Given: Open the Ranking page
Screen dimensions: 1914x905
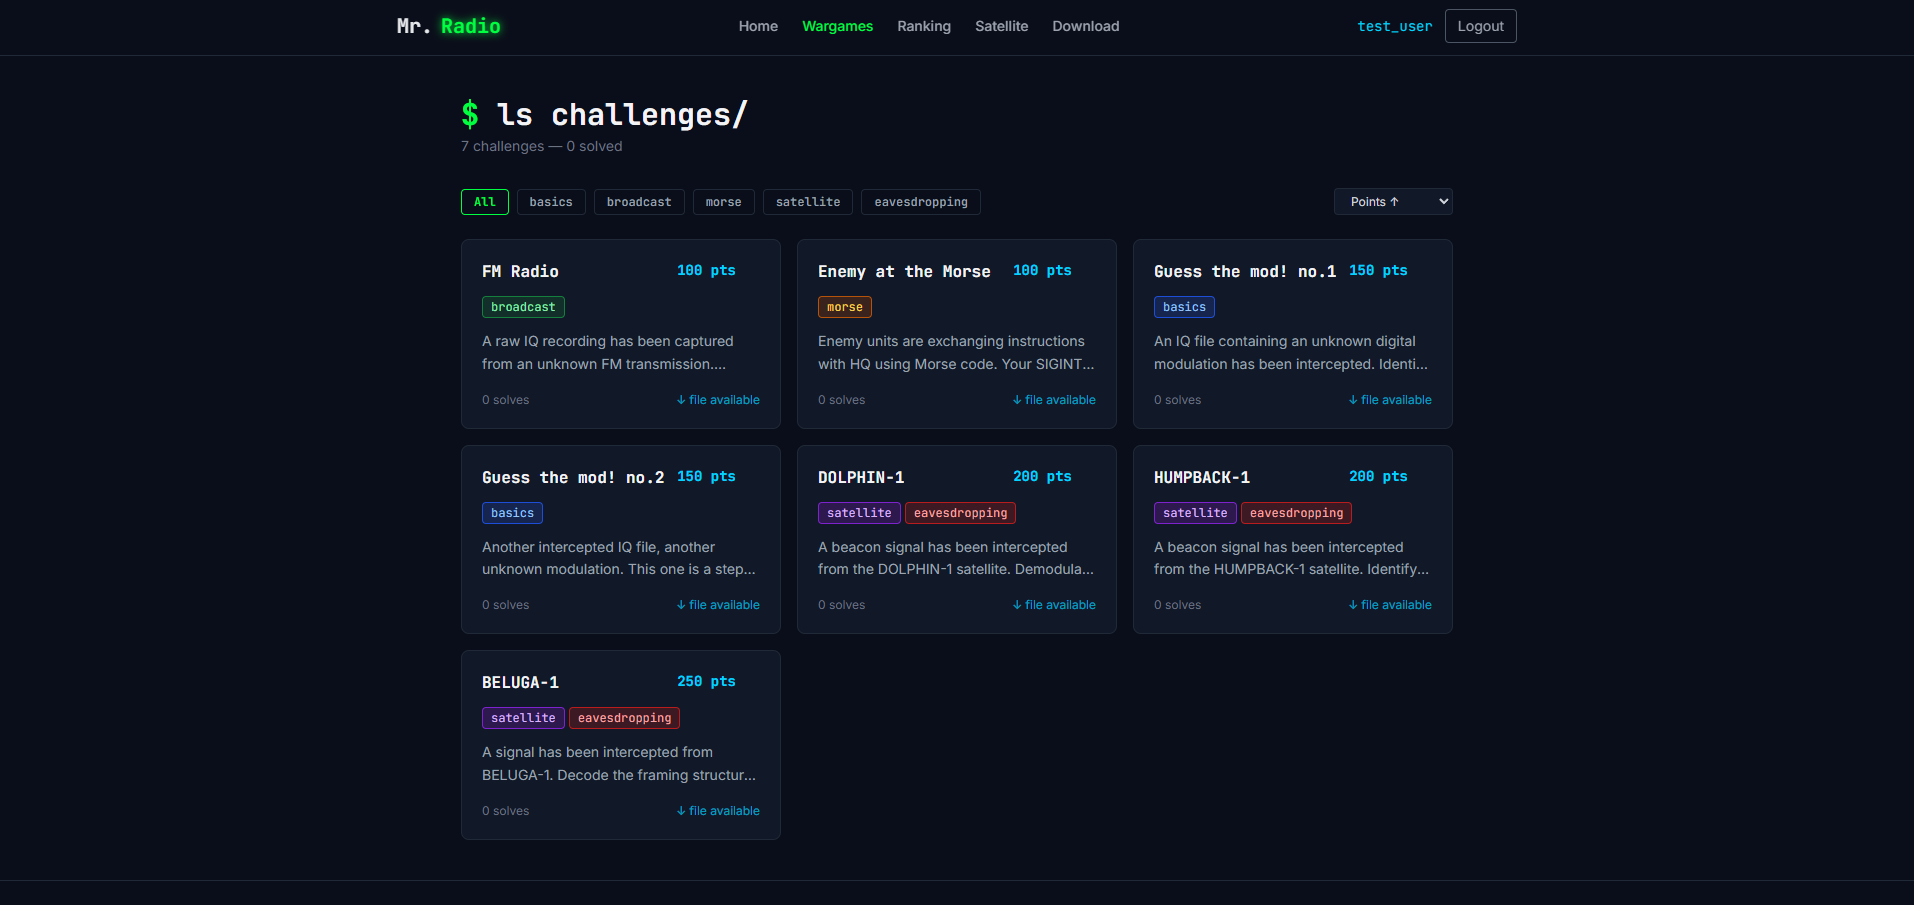Looking at the screenshot, I should pos(924,26).
